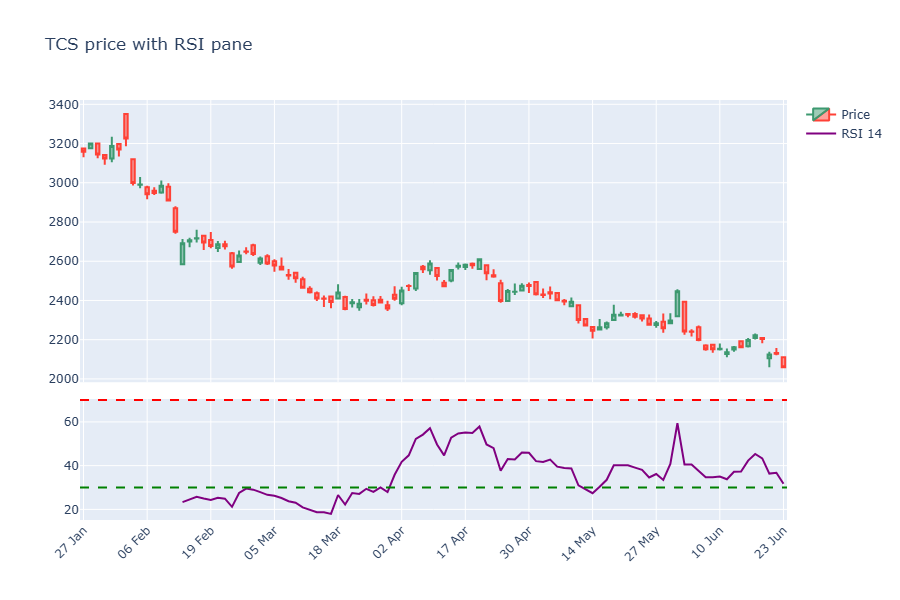Click the red dashed overbought line at 70
Viewport: 900px width, 600px height.
click(x=433, y=400)
